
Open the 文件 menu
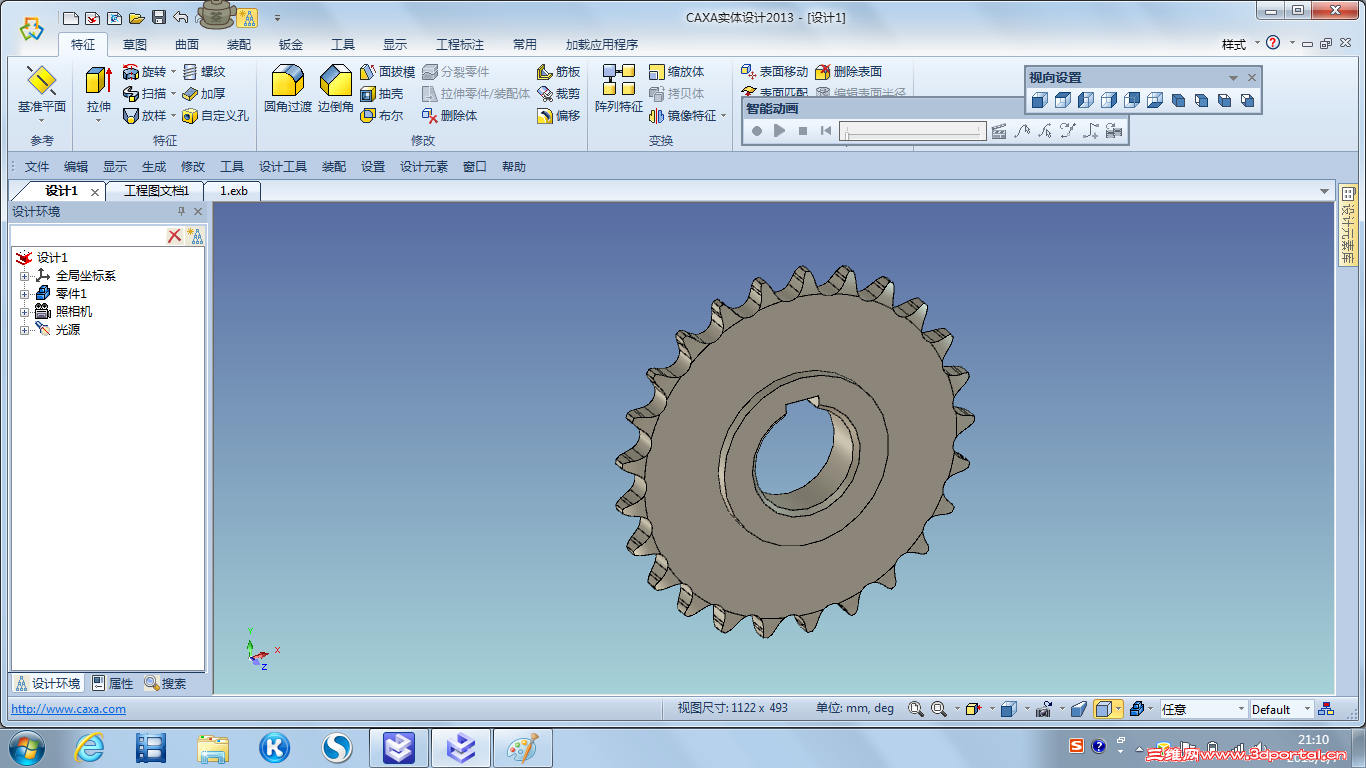[x=37, y=167]
